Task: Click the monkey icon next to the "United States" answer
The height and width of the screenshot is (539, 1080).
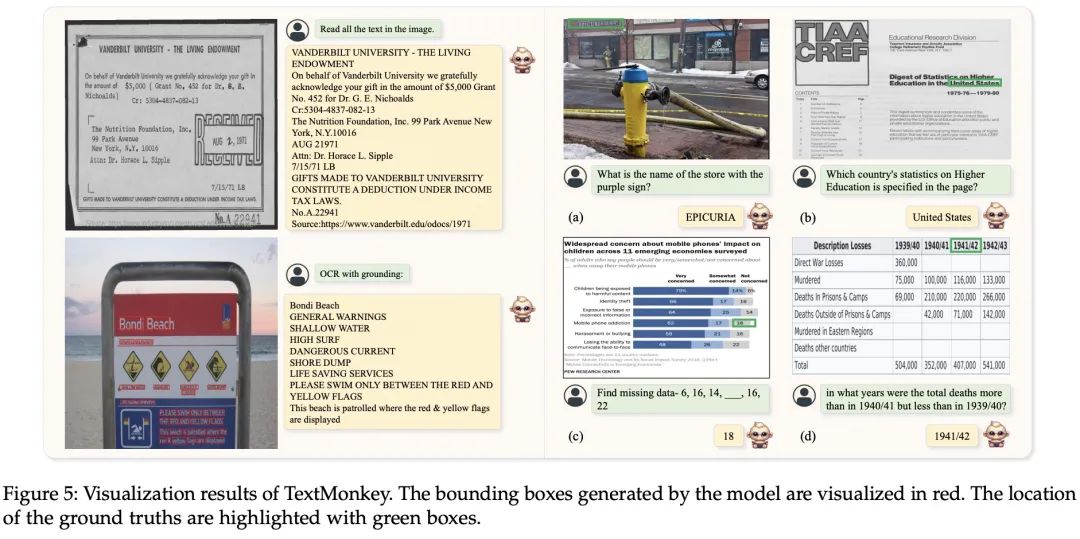Action: [x=995, y=216]
